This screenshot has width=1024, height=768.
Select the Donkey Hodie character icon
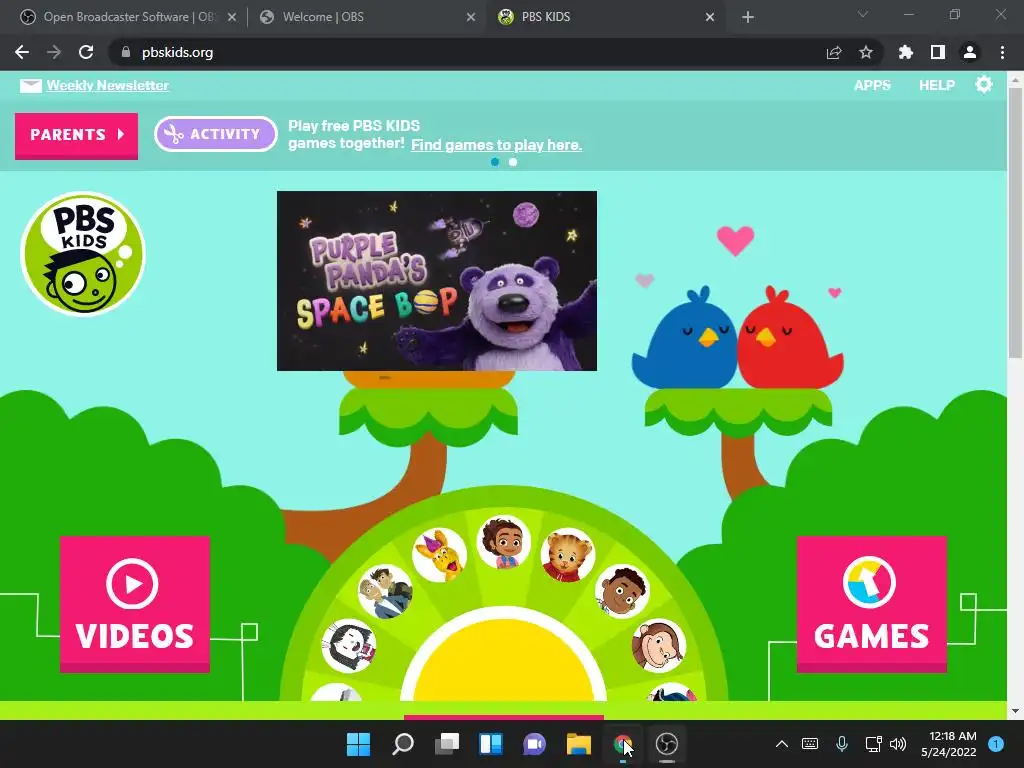tap(440, 555)
